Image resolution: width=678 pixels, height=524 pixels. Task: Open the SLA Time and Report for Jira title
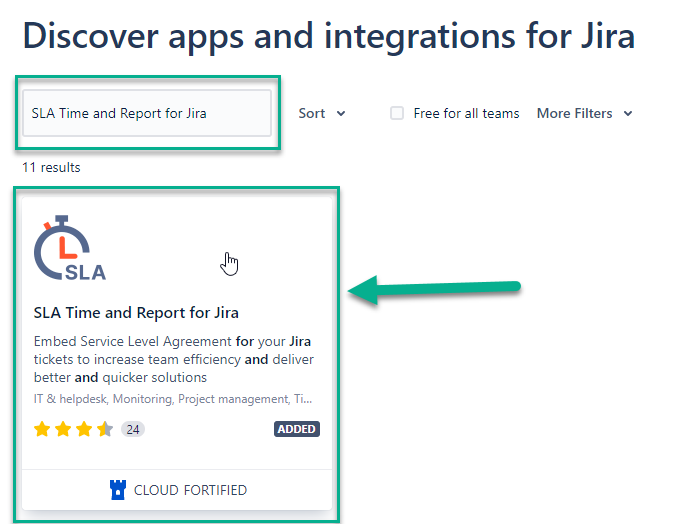click(x=136, y=313)
